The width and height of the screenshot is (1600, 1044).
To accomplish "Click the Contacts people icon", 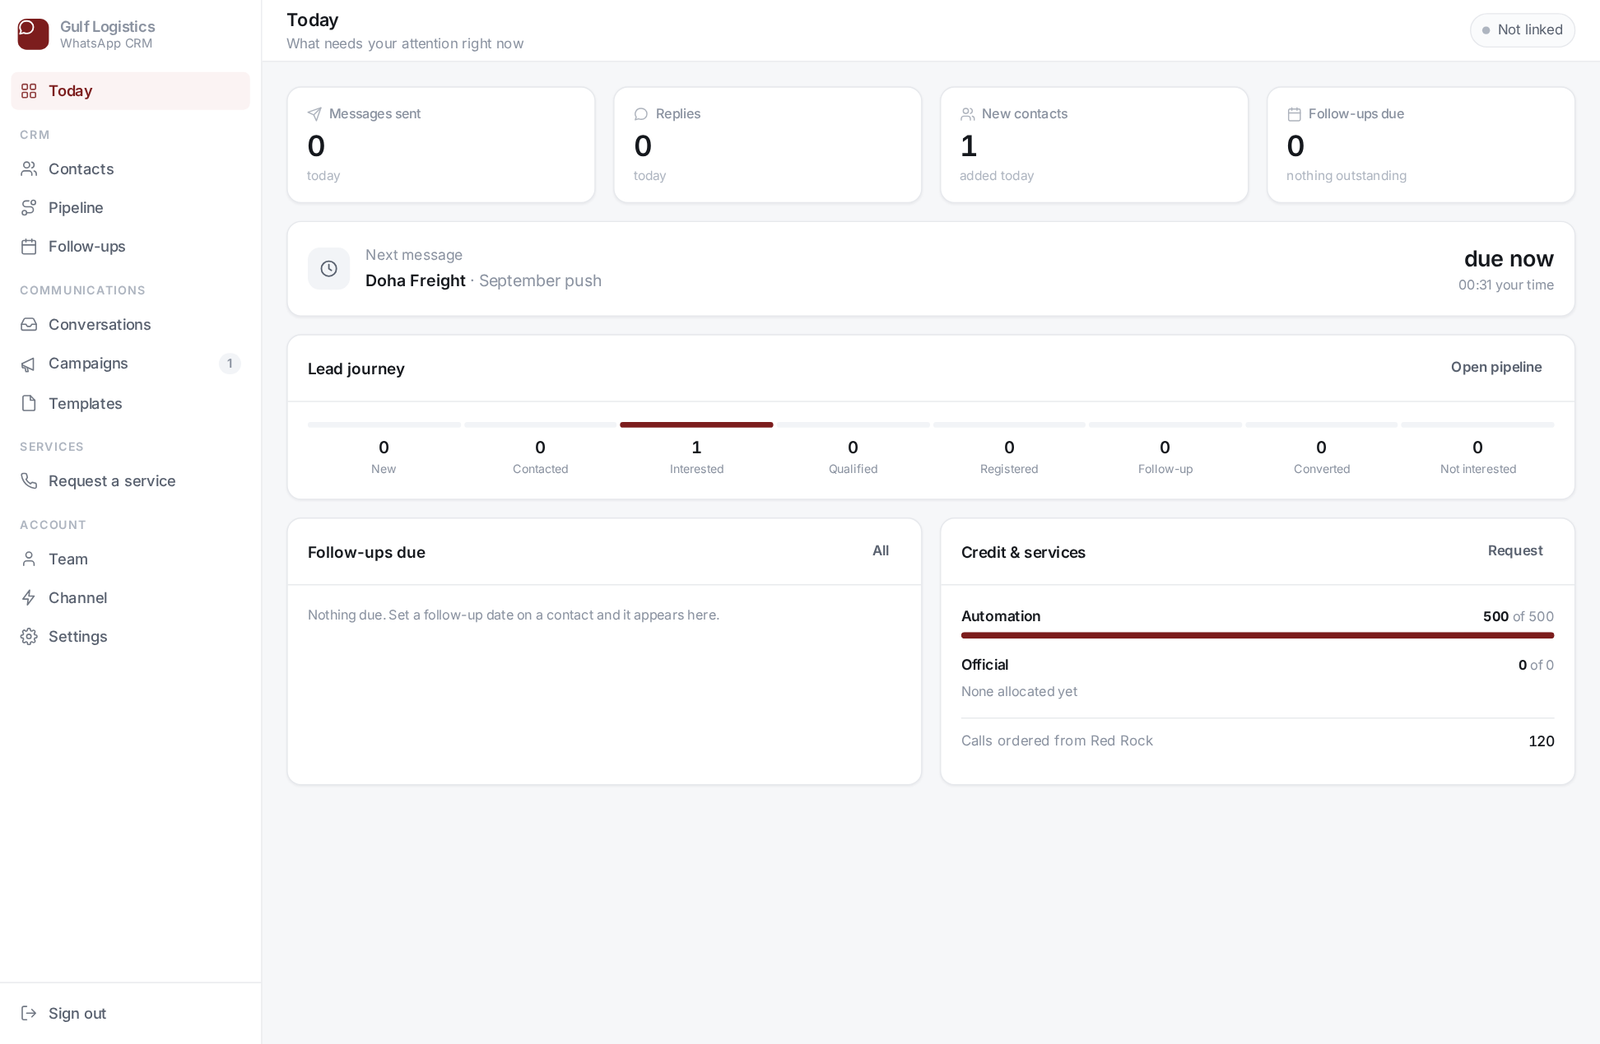I will tap(29, 169).
